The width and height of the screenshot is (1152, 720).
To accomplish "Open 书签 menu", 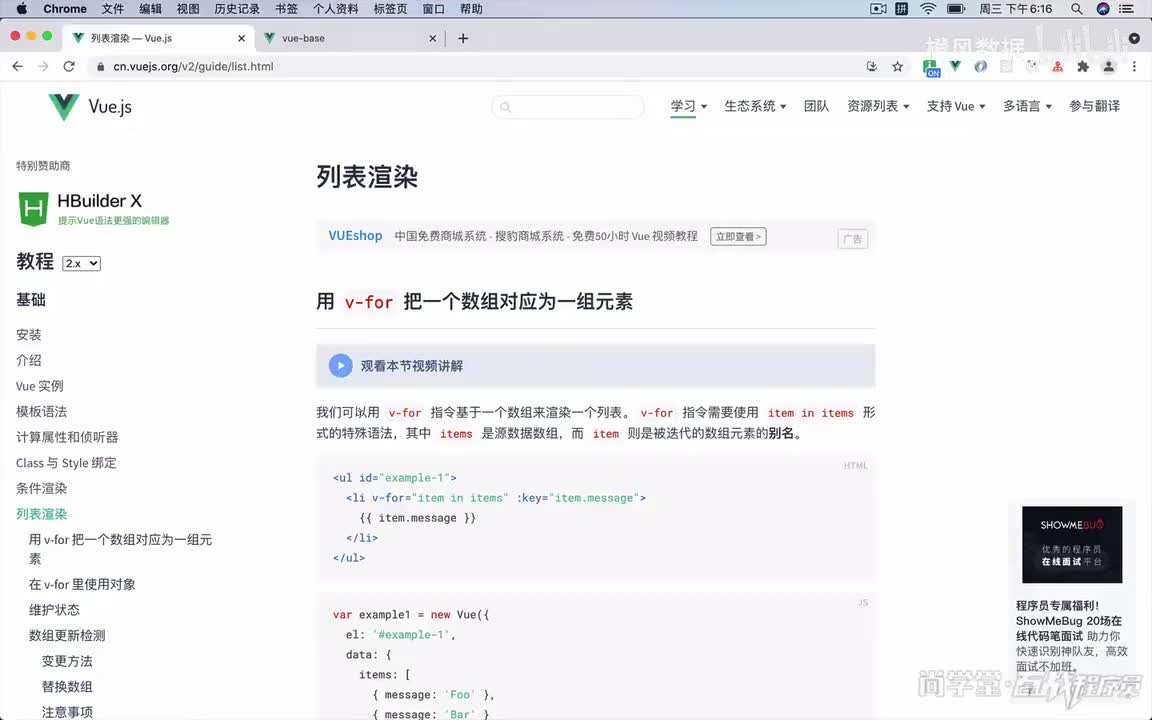I will (286, 9).
